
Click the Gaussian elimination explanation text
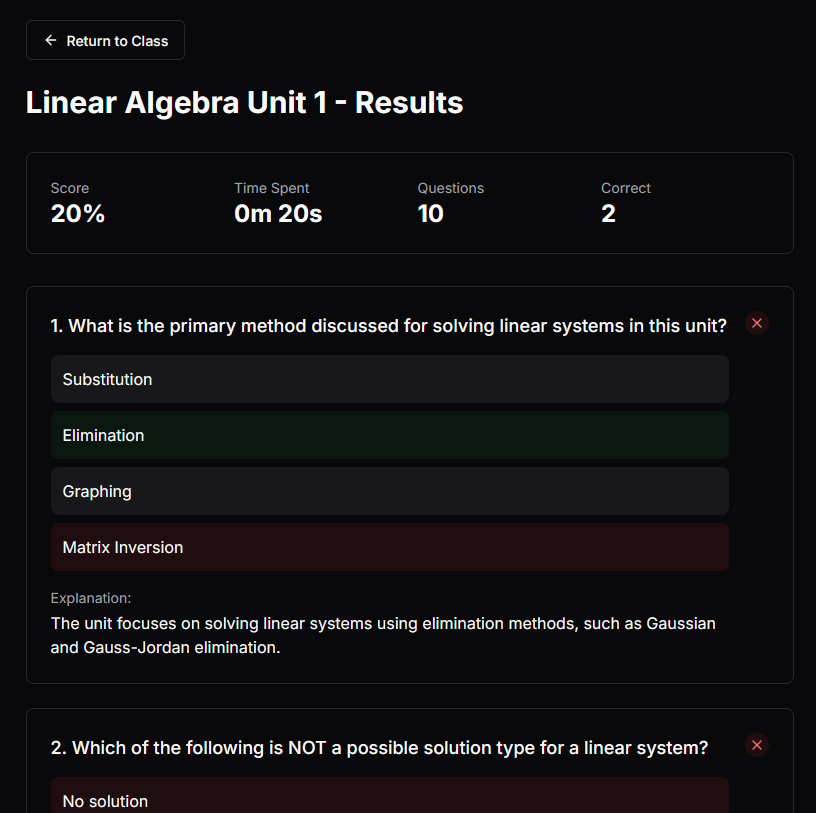[x=383, y=635]
